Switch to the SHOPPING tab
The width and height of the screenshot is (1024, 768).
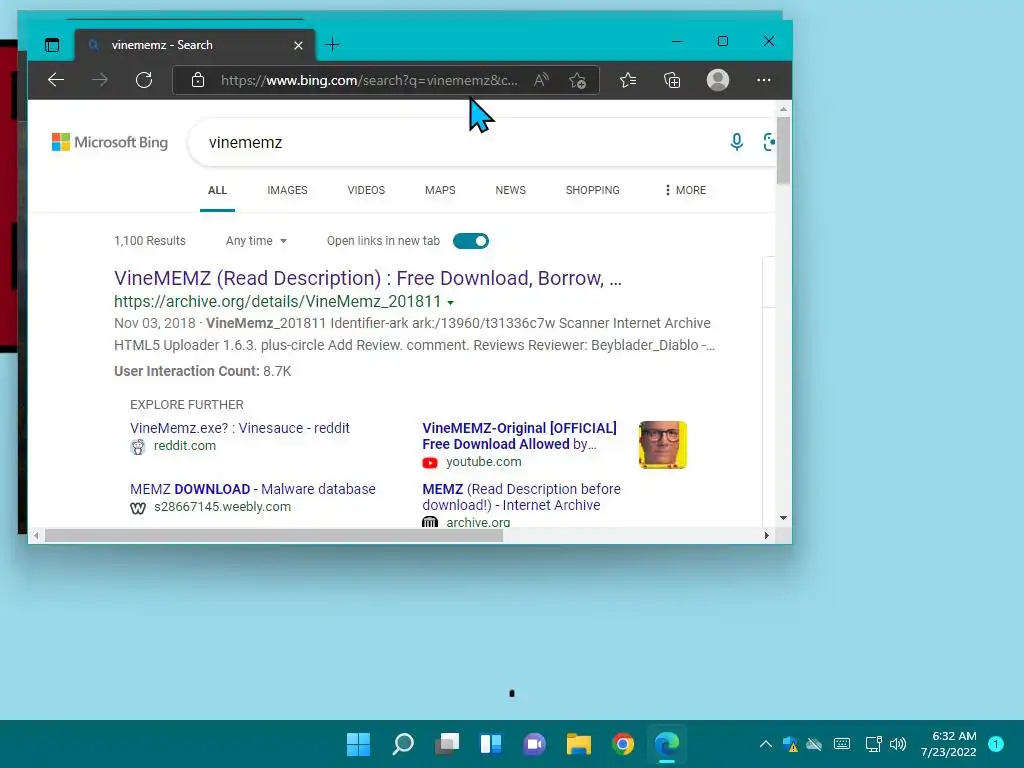[x=592, y=190]
